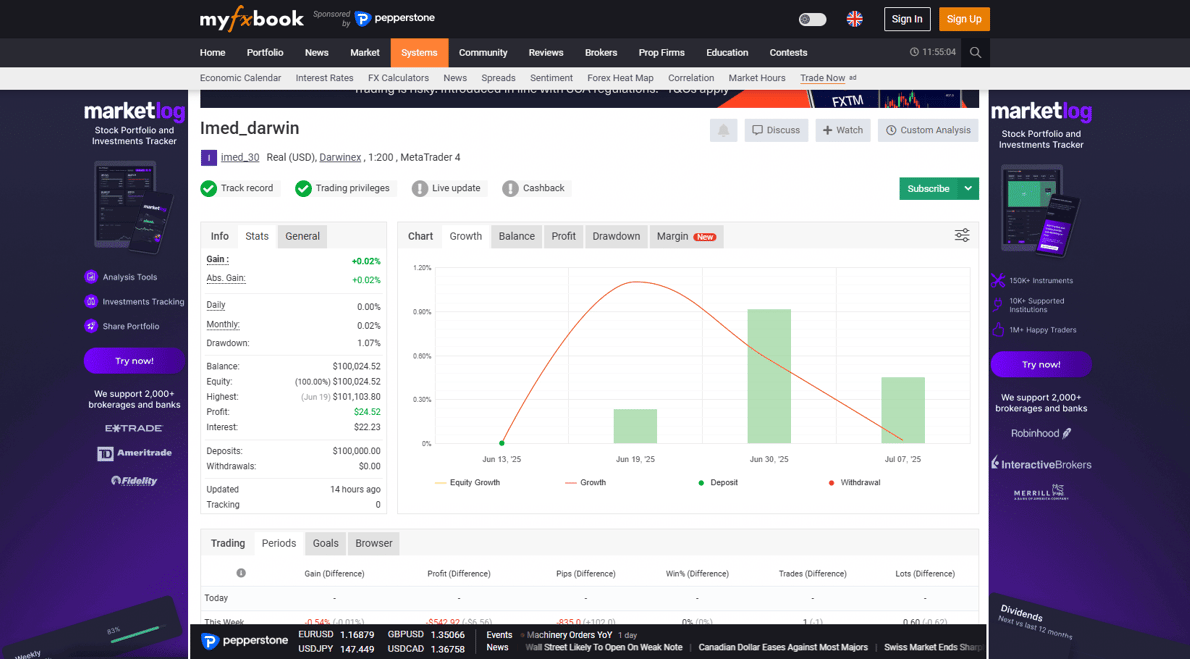The height and width of the screenshot is (659, 1190).
Task: Expand the Subscribe dropdown arrow
Action: tap(968, 188)
